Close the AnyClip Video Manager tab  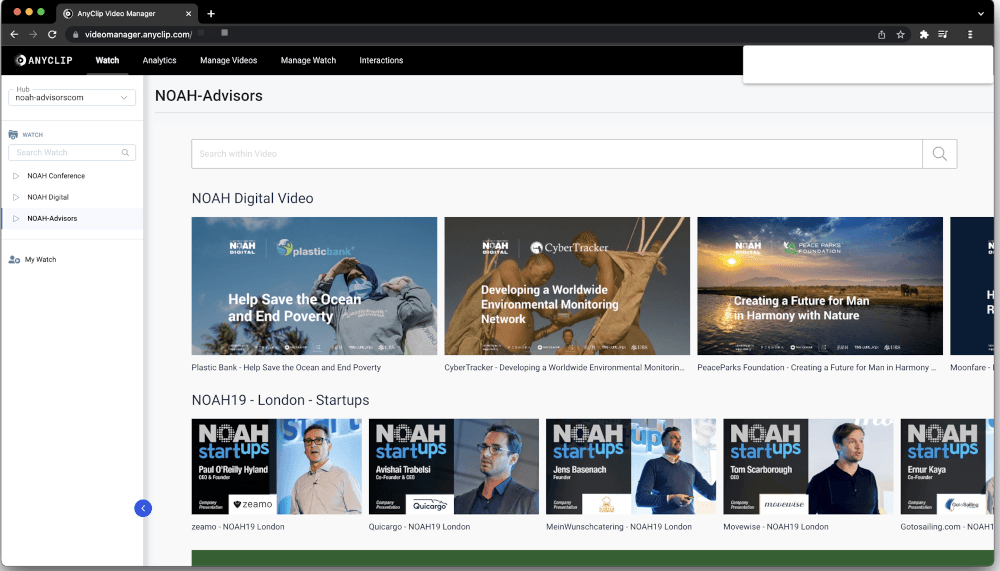[188, 13]
